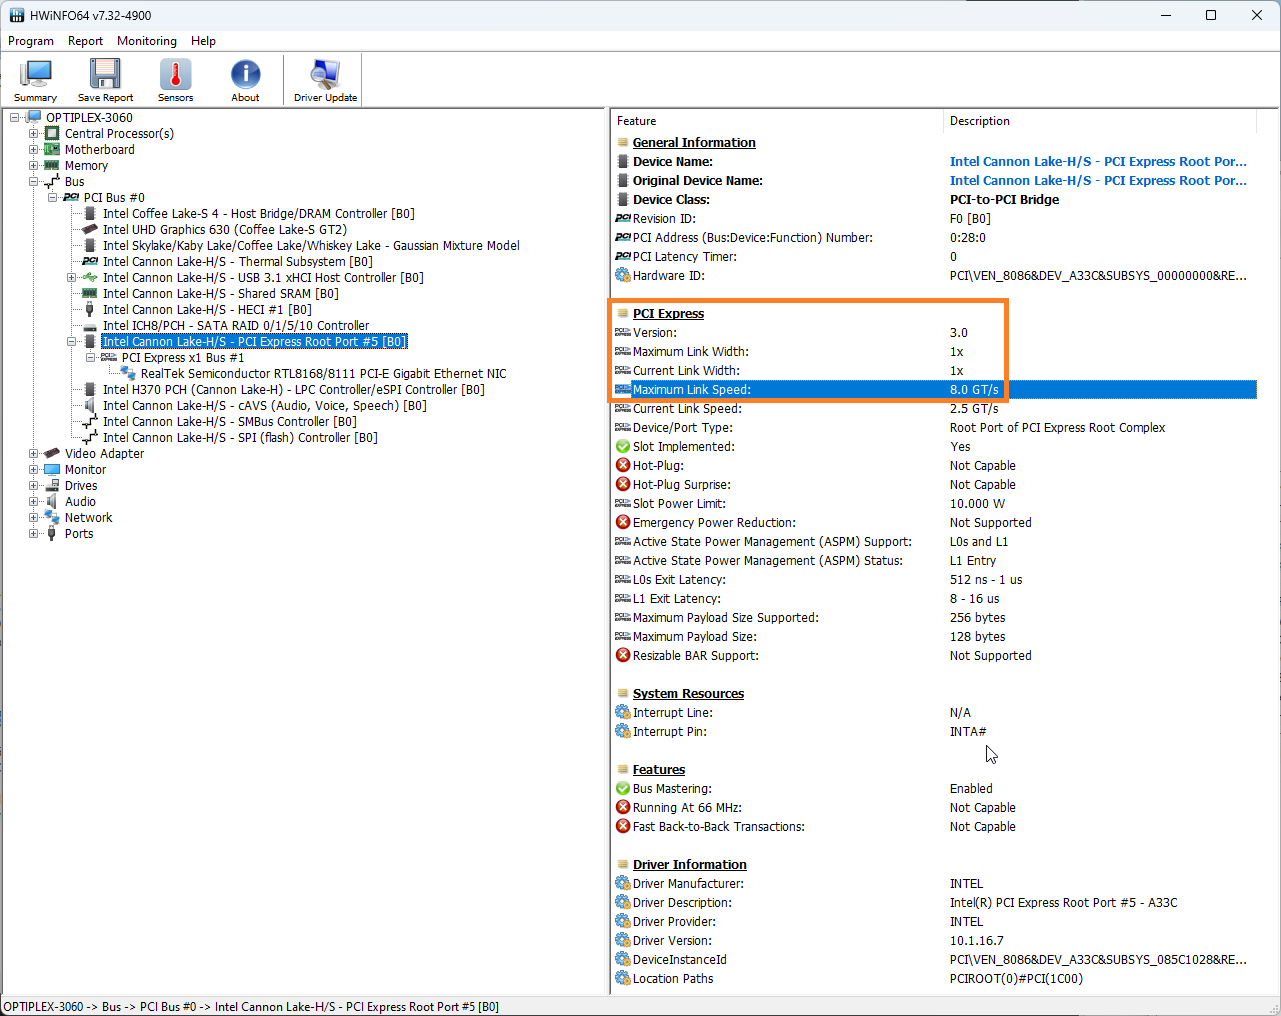Image resolution: width=1281 pixels, height=1016 pixels.
Task: Click the Device Name blue link value
Action: pyautogui.click(x=1098, y=161)
